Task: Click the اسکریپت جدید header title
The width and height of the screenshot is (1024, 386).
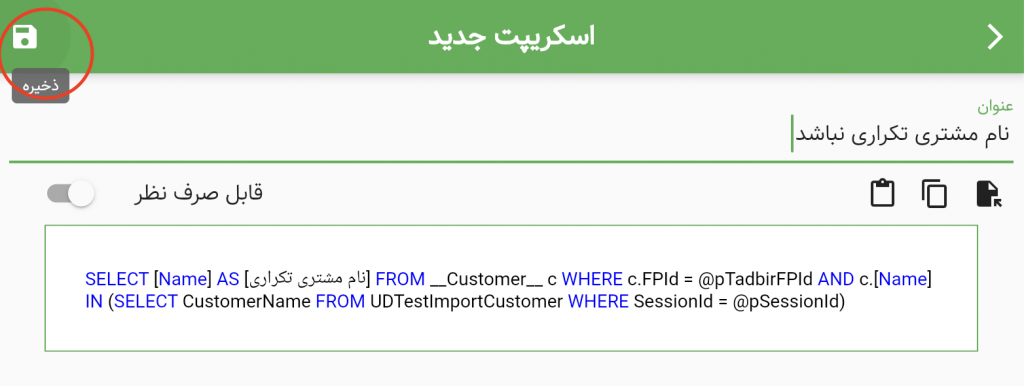Action: point(511,37)
